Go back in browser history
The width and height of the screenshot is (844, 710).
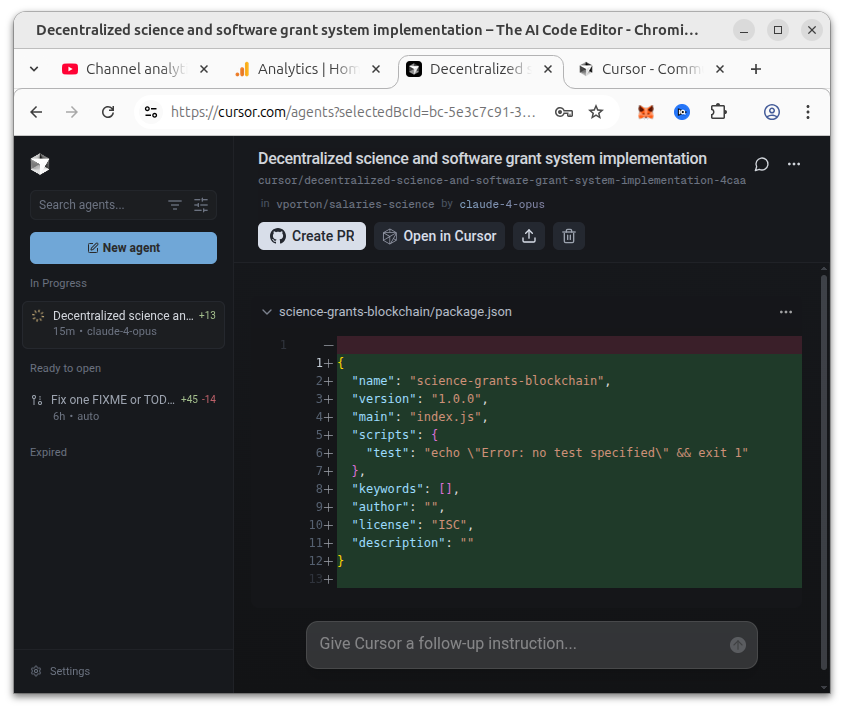click(x=36, y=112)
